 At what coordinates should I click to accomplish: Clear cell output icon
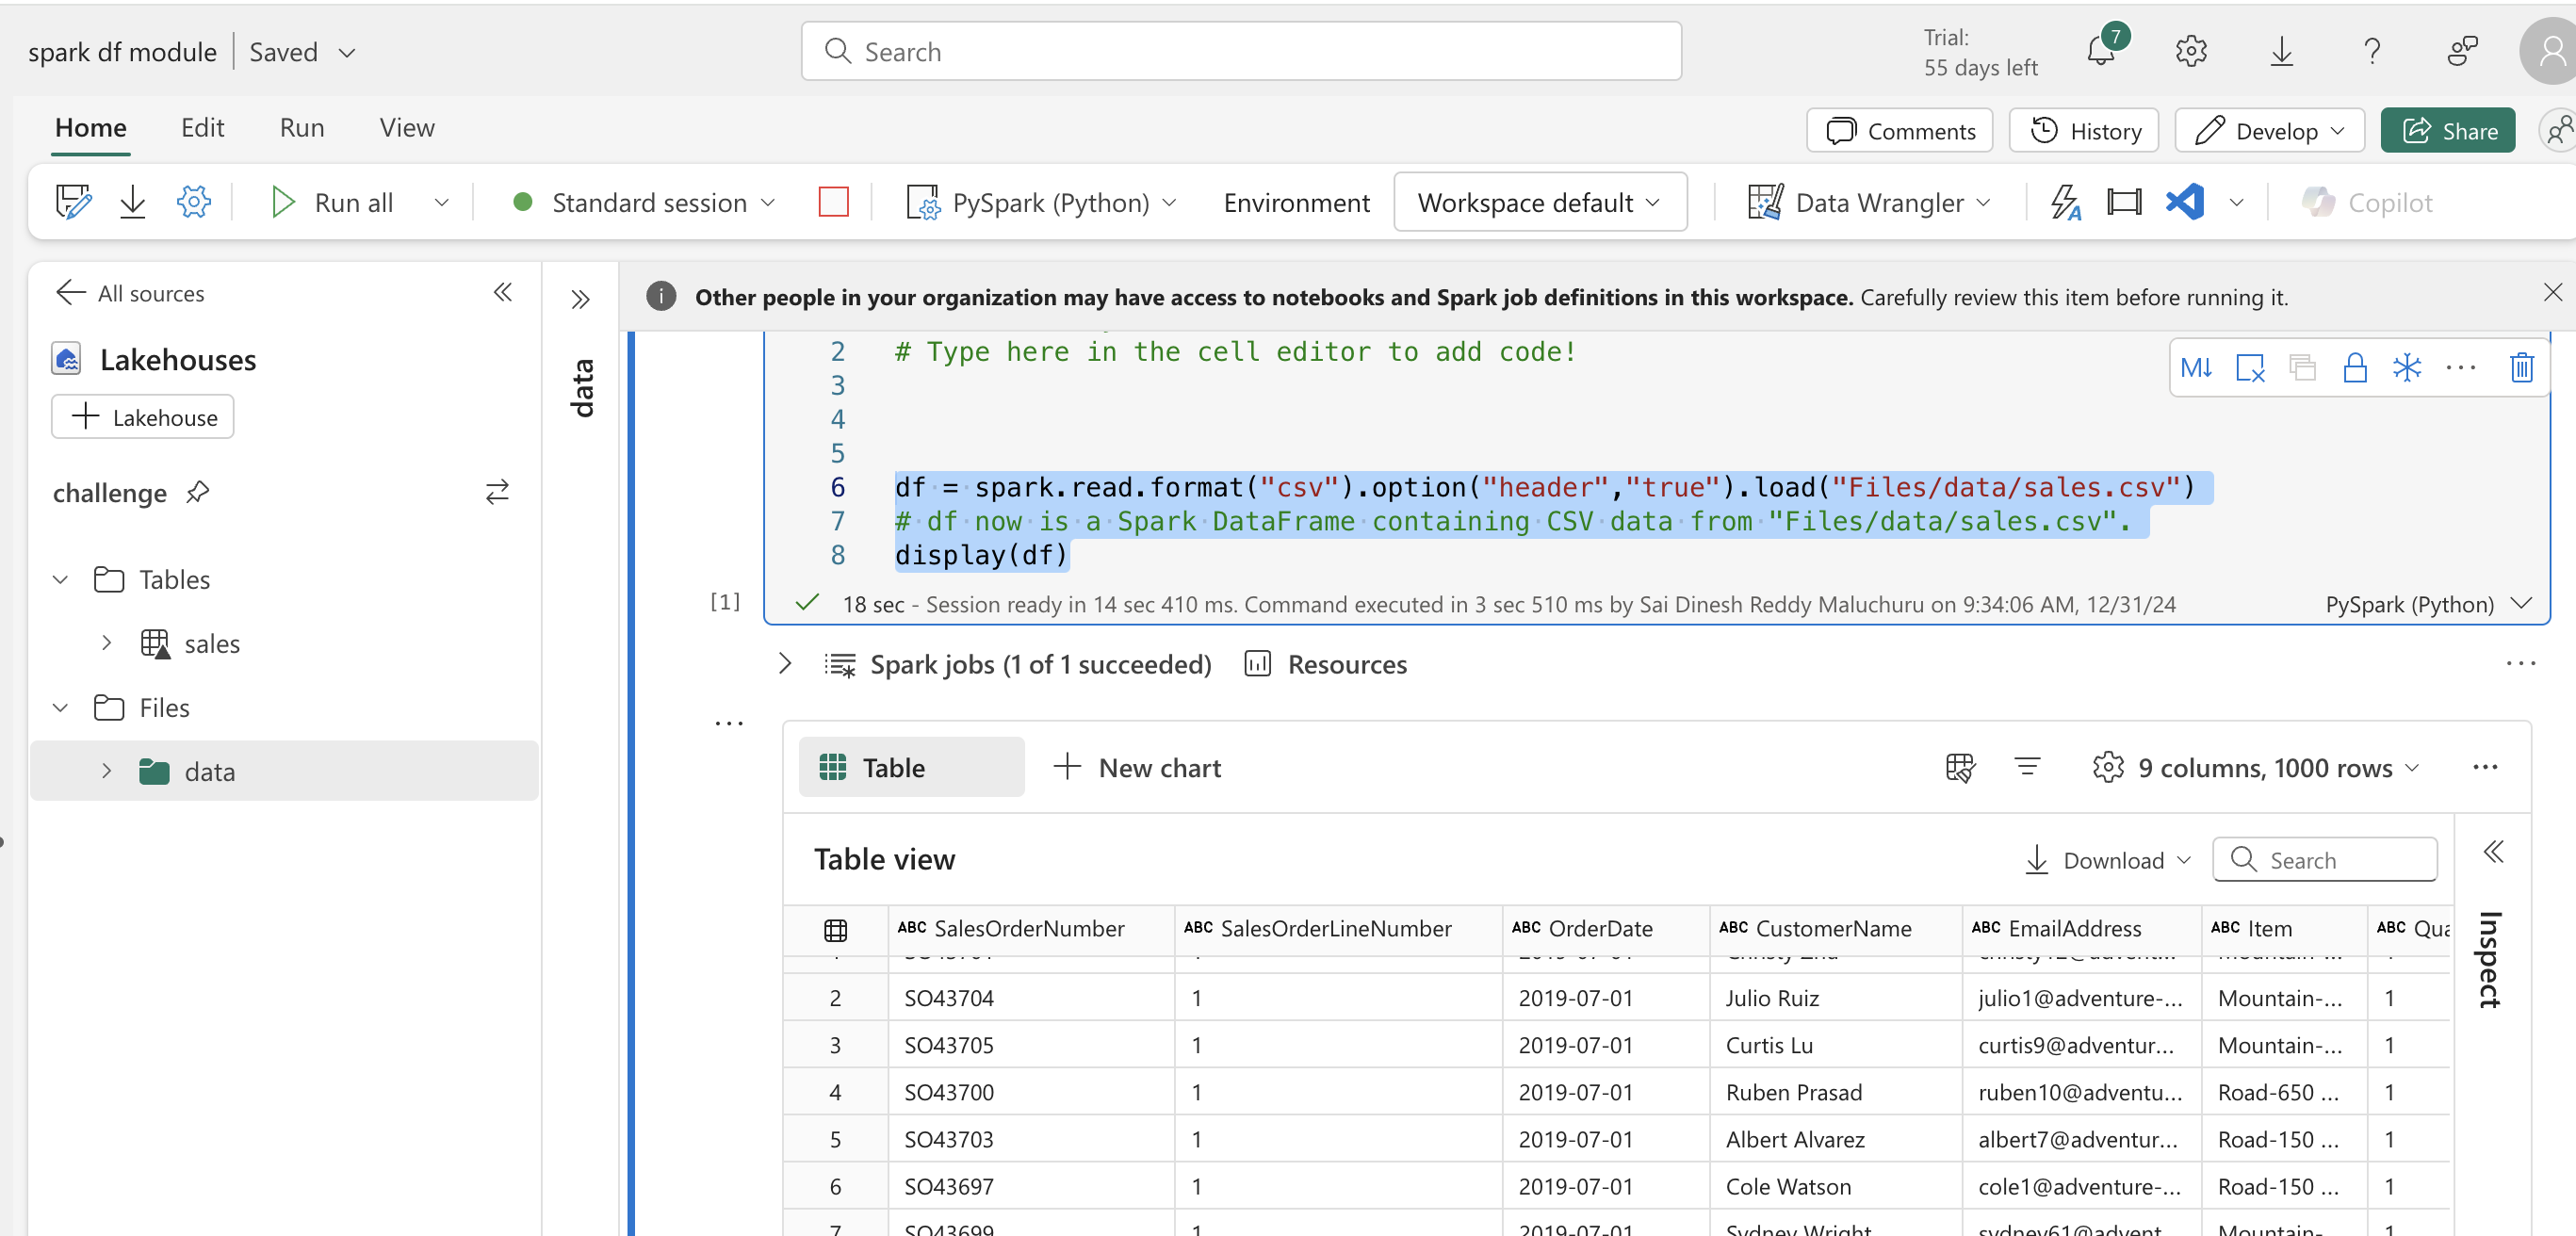(2250, 368)
